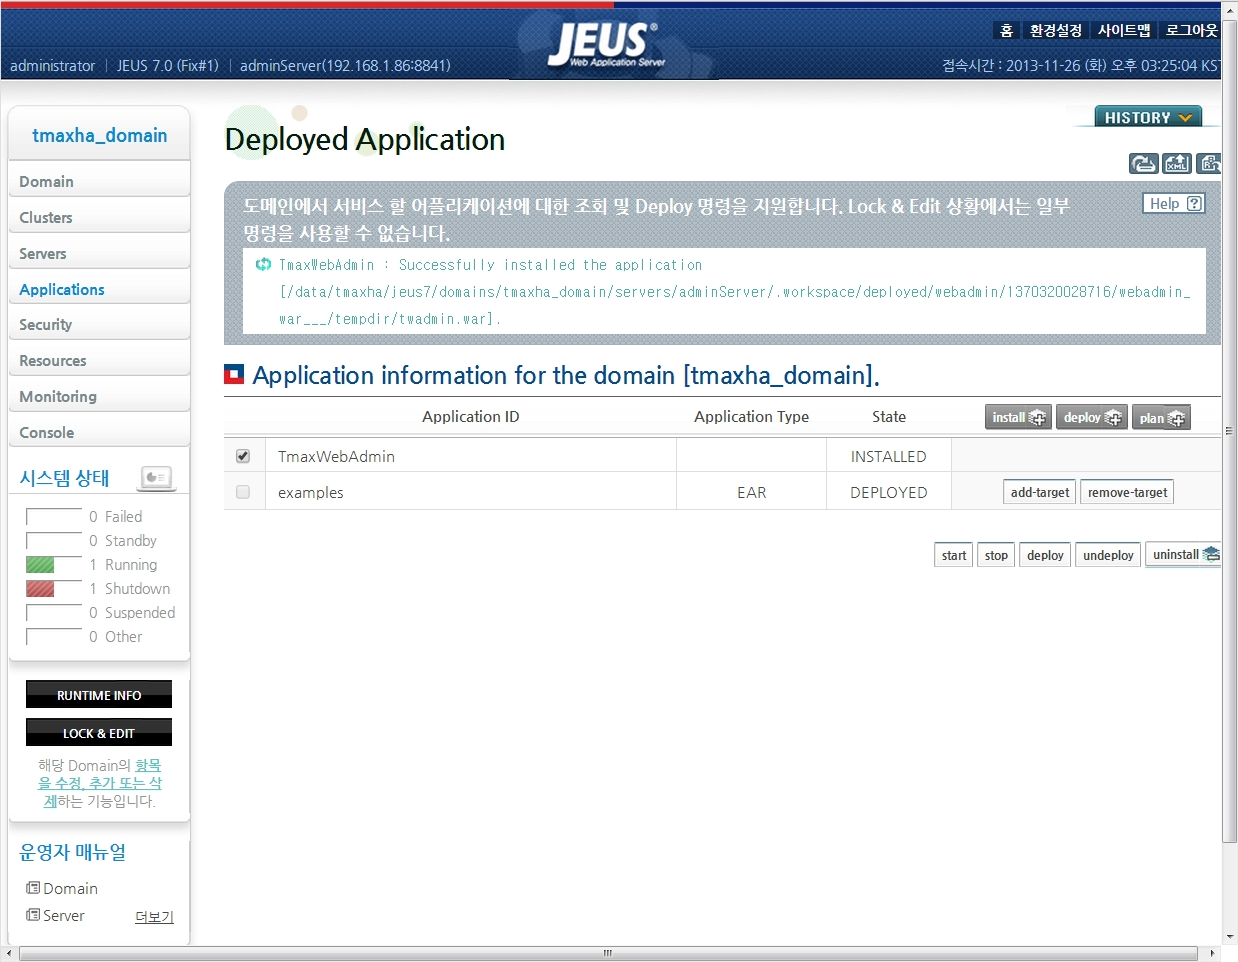
Task: Click the undeploy button
Action: pyautogui.click(x=1108, y=555)
